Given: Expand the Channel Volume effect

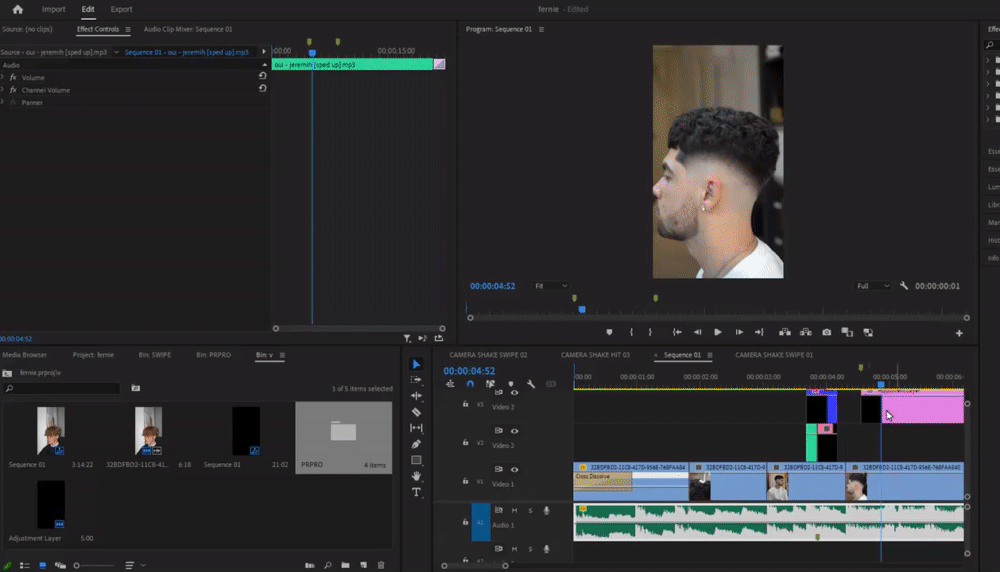Looking at the screenshot, I should click(3, 90).
